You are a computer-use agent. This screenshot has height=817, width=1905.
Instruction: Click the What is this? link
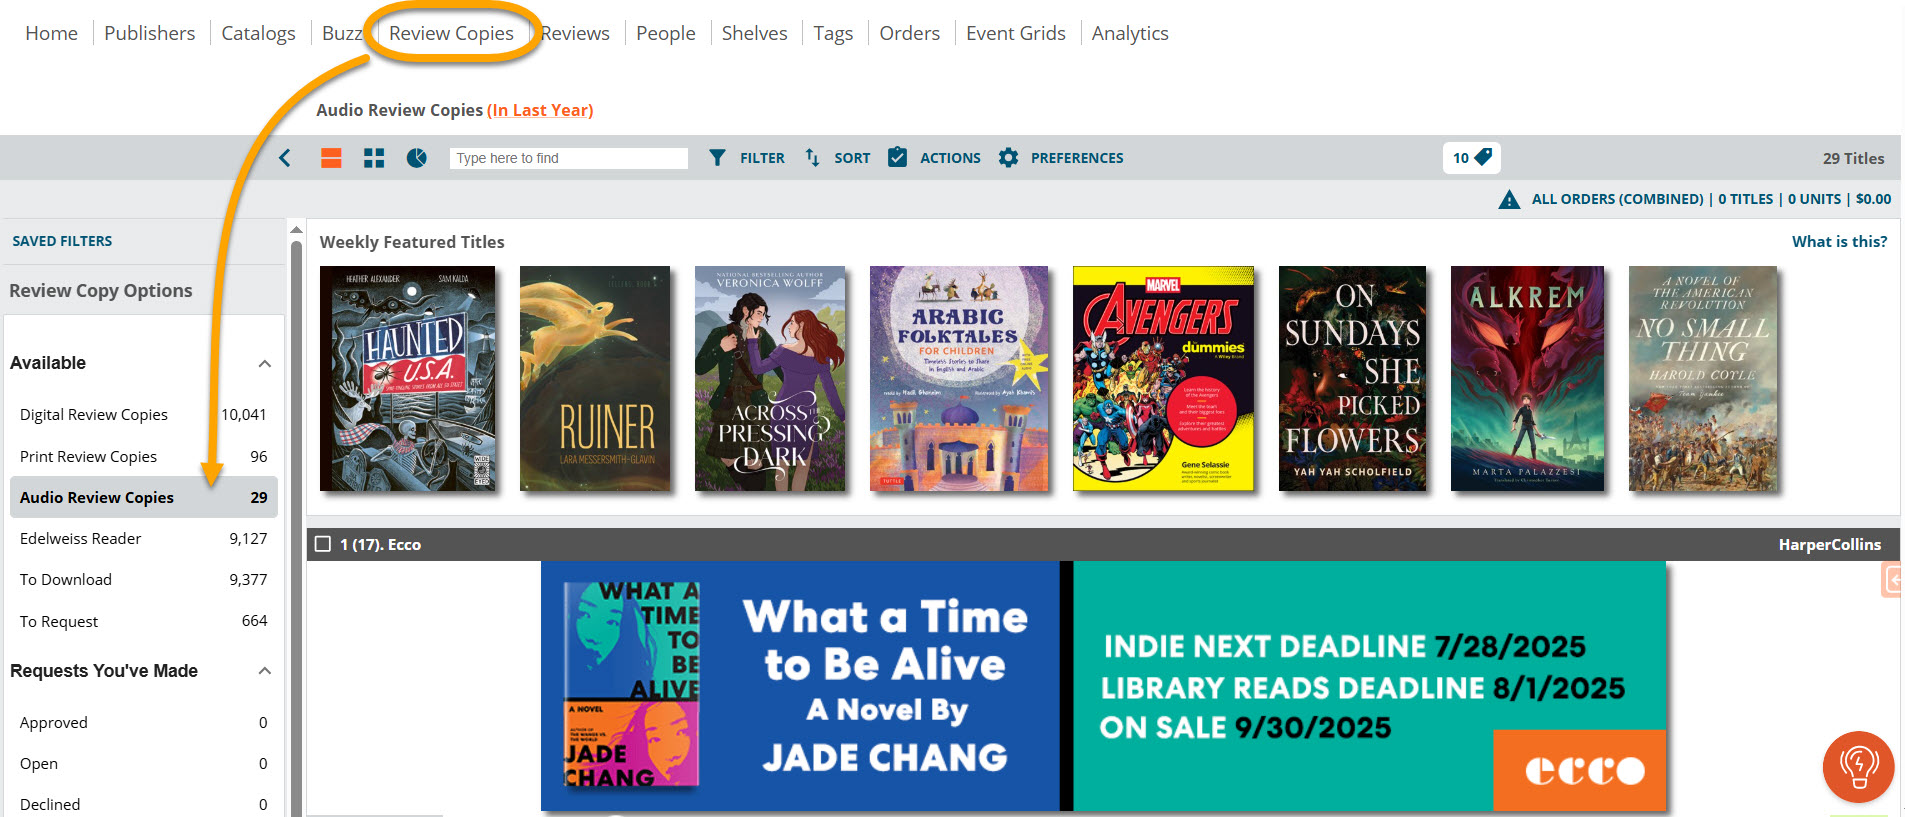point(1838,241)
